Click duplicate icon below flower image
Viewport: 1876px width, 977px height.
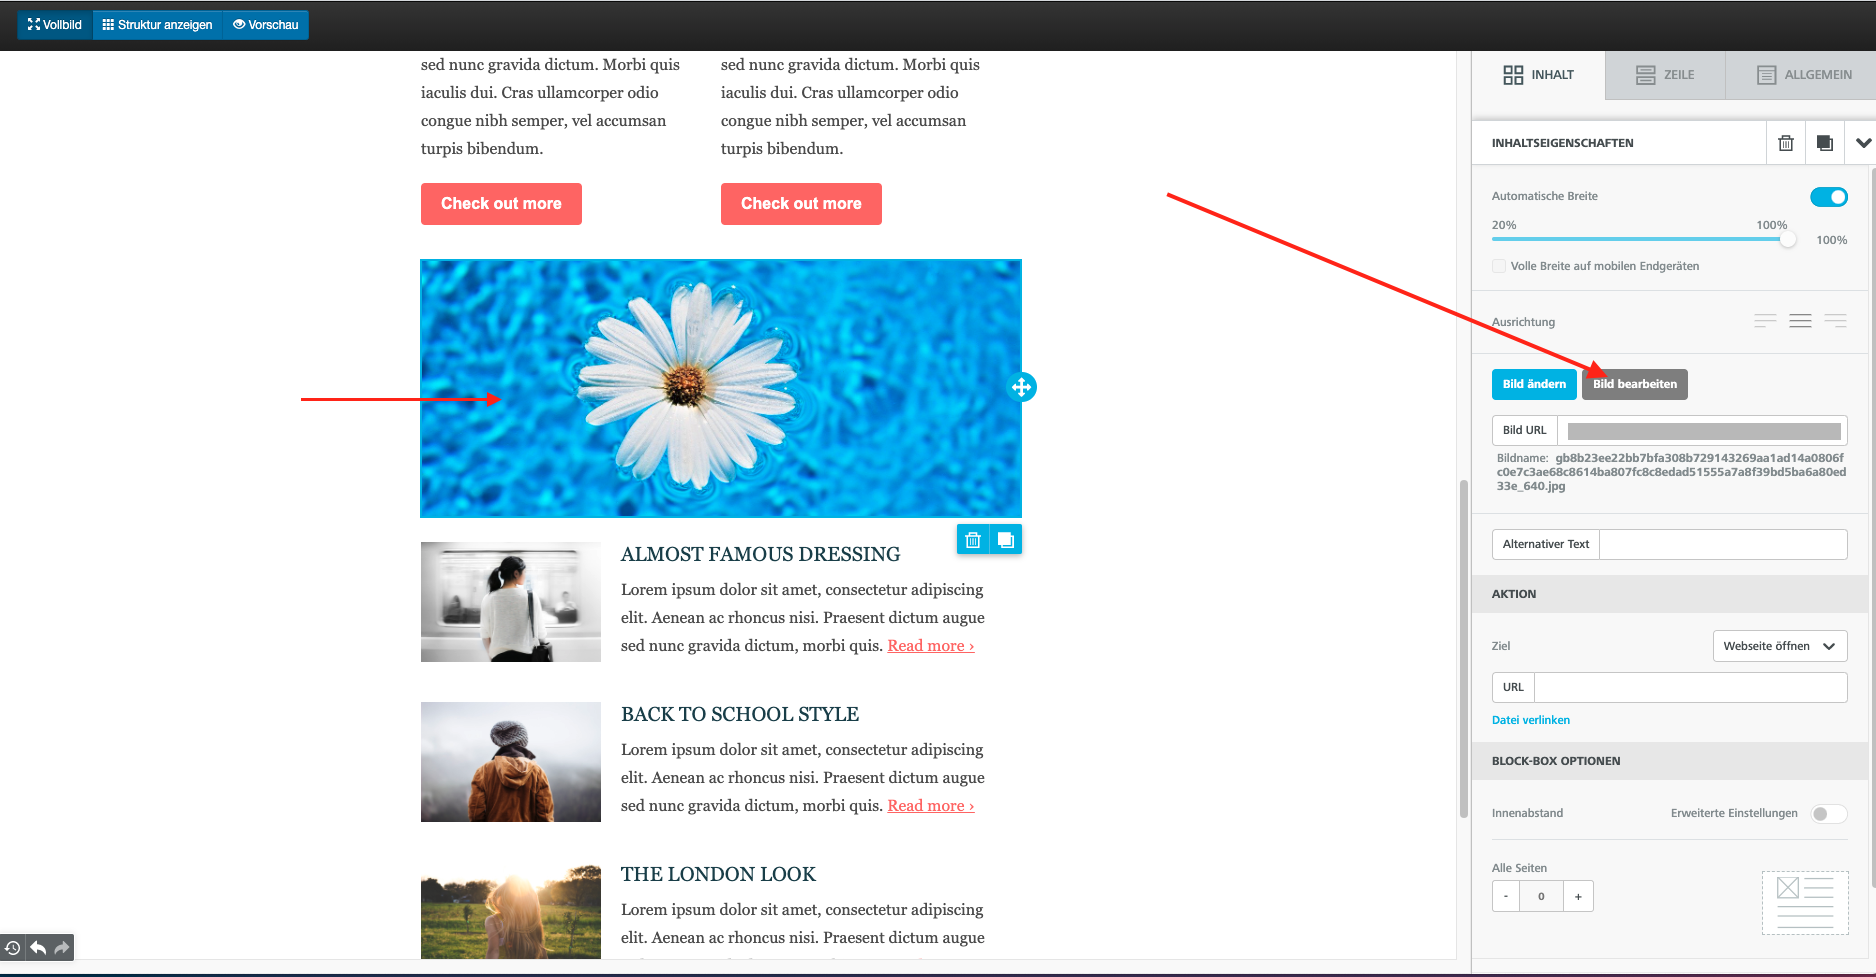pyautogui.click(x=1006, y=540)
